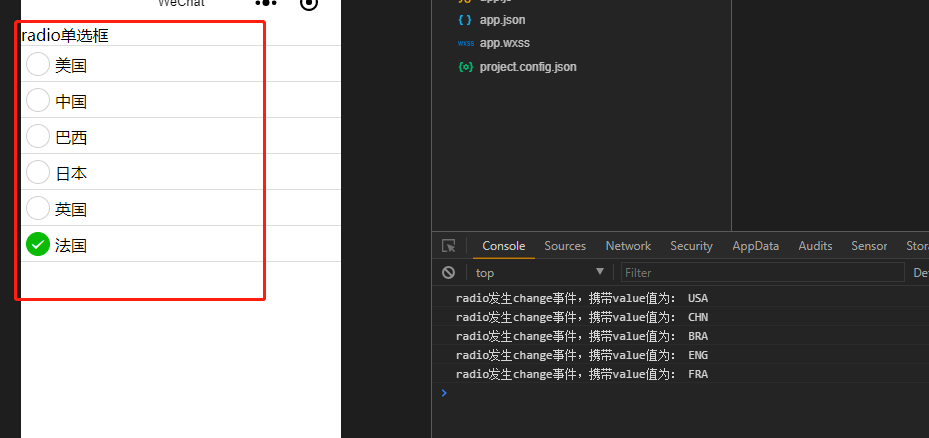Switch to the Sensor tab
Viewport: 929px width, 438px height.
[869, 246]
